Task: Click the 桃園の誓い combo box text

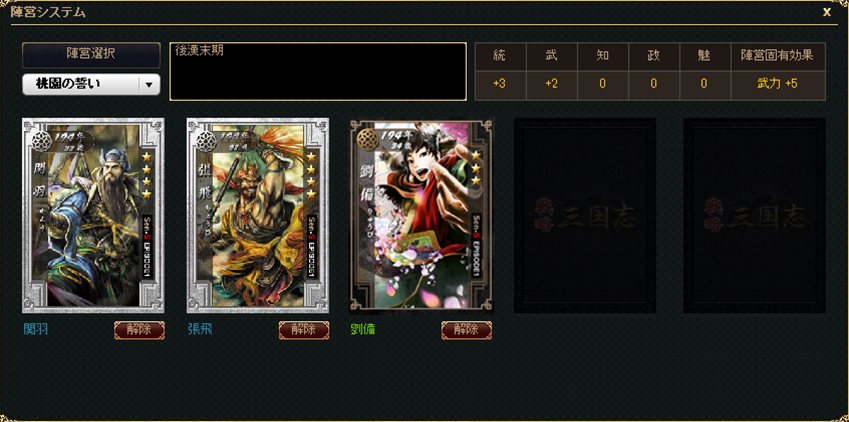Action: (68, 85)
